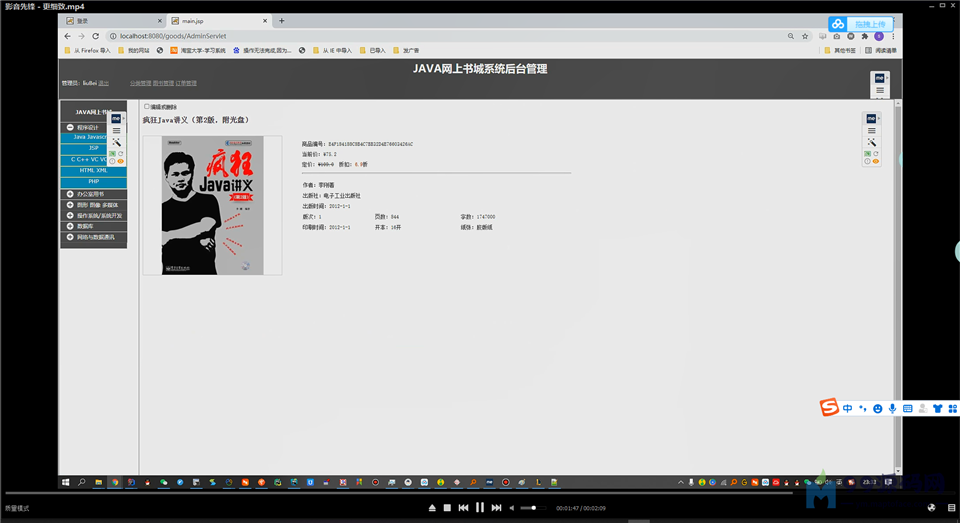960x523 pixels.
Task: Expand the 办公室用书 category
Action: (x=70, y=194)
